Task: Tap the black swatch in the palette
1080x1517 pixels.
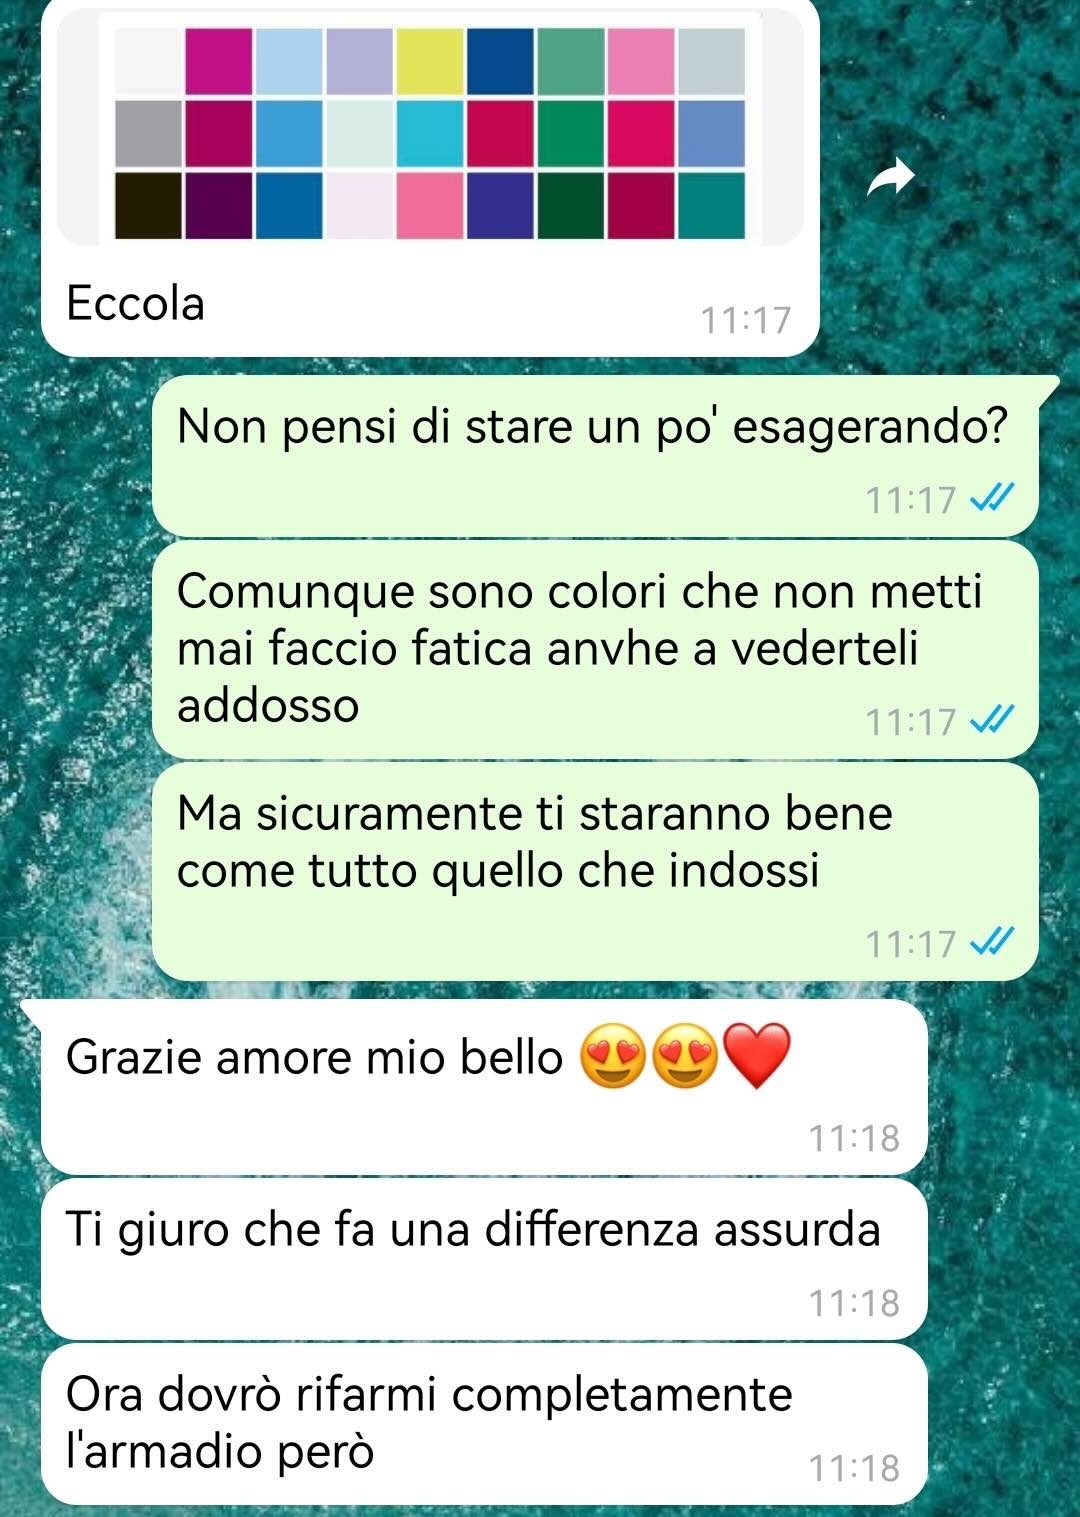Action: pyautogui.click(x=148, y=206)
